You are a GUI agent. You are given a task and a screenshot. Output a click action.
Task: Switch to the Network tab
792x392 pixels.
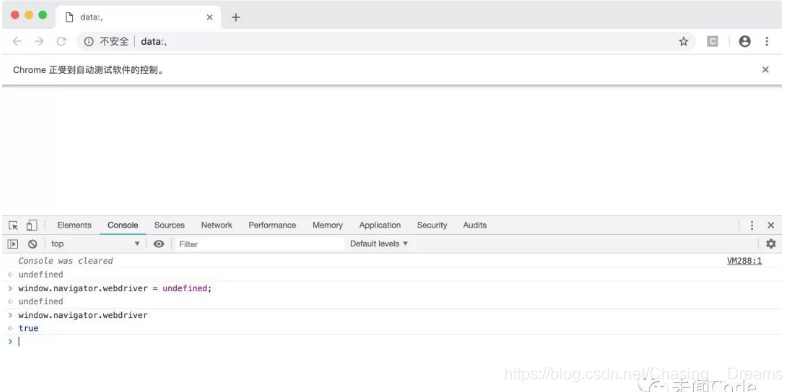(x=217, y=225)
